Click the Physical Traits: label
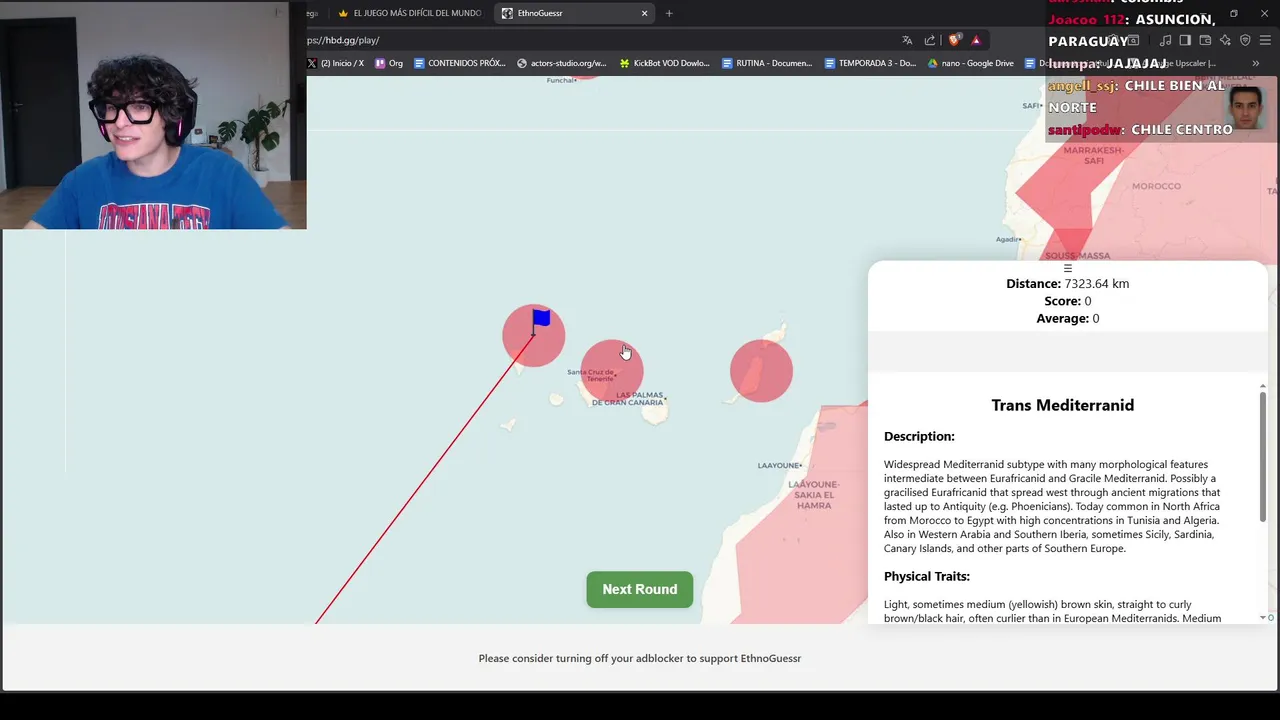Image resolution: width=1280 pixels, height=720 pixels. 927,576
